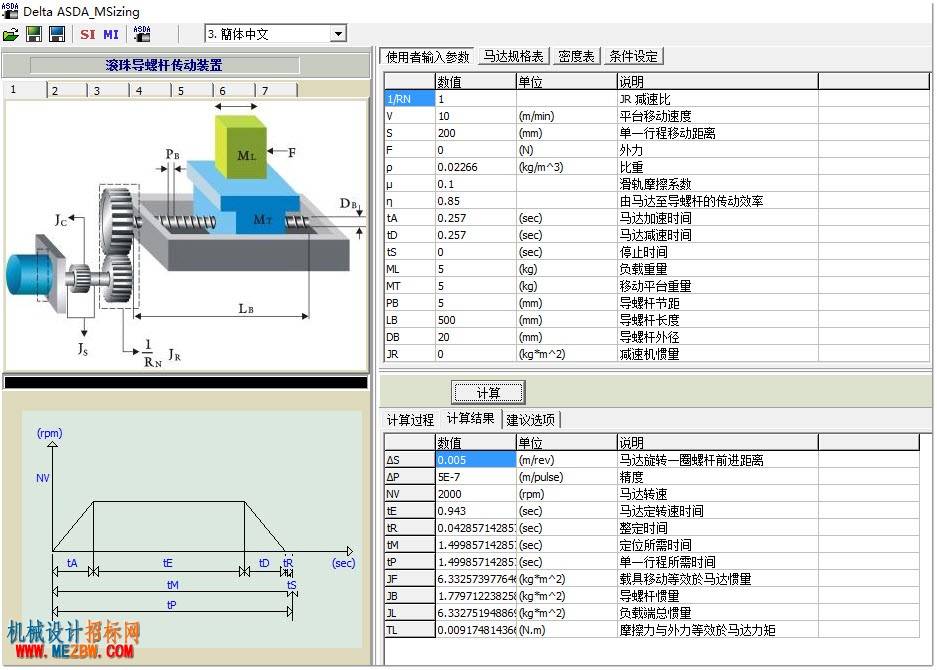This screenshot has height=670, width=937.
Task: Open the 条件设定 tab
Action: 633,56
